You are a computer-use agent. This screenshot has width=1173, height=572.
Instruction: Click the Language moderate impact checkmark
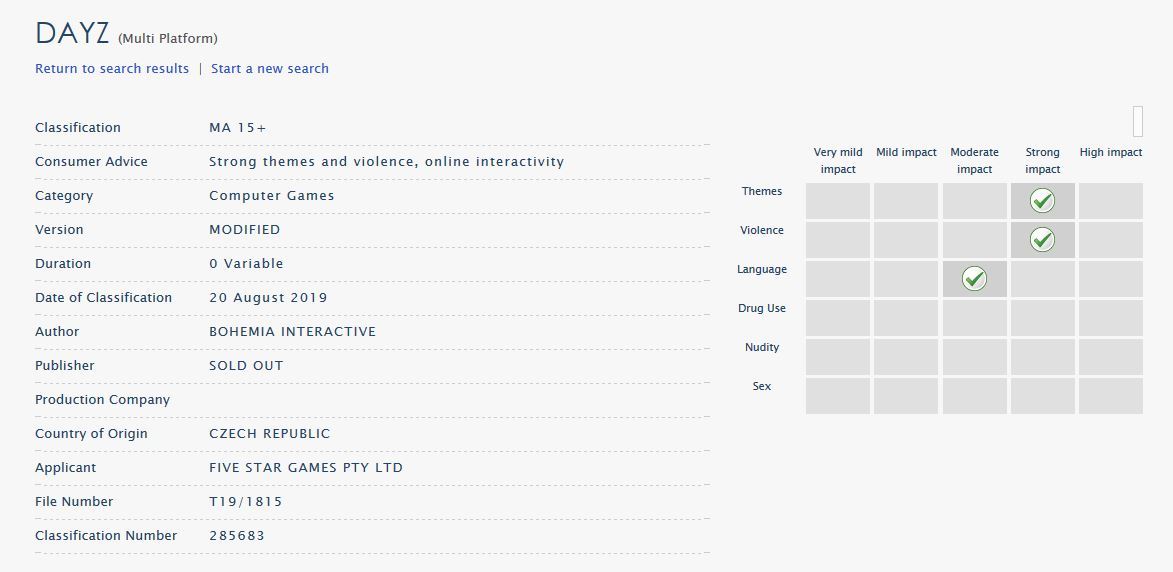click(x=974, y=279)
